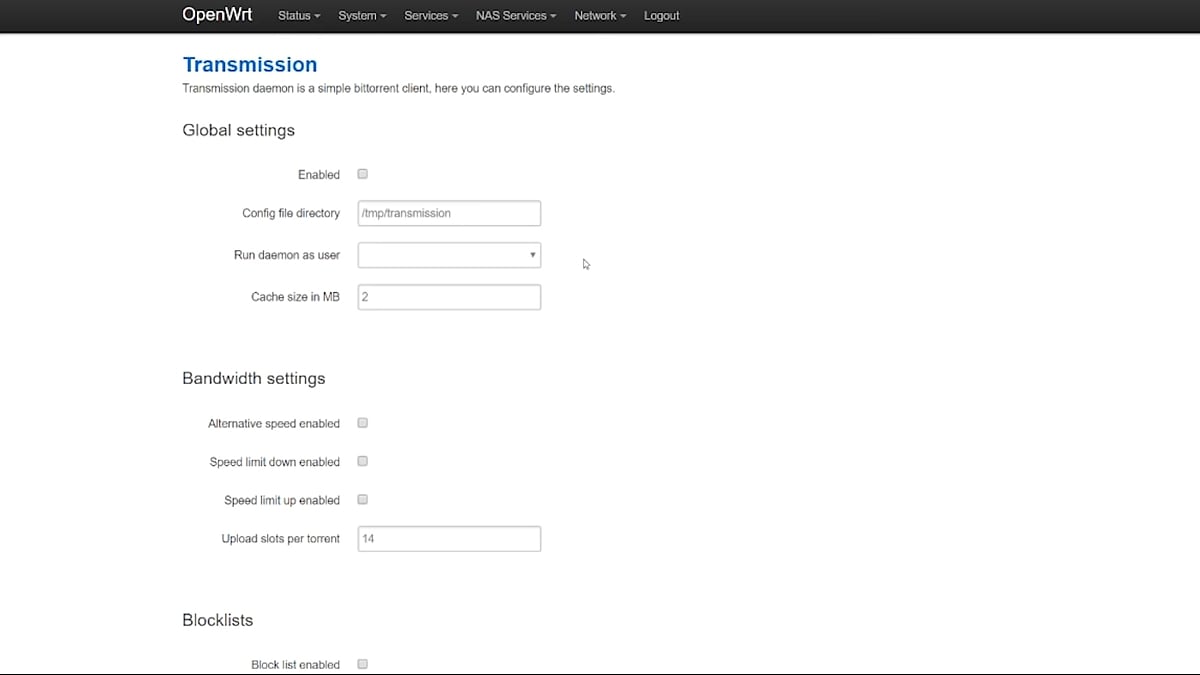Open the Status menu
This screenshot has height=675, width=1200.
[299, 16]
